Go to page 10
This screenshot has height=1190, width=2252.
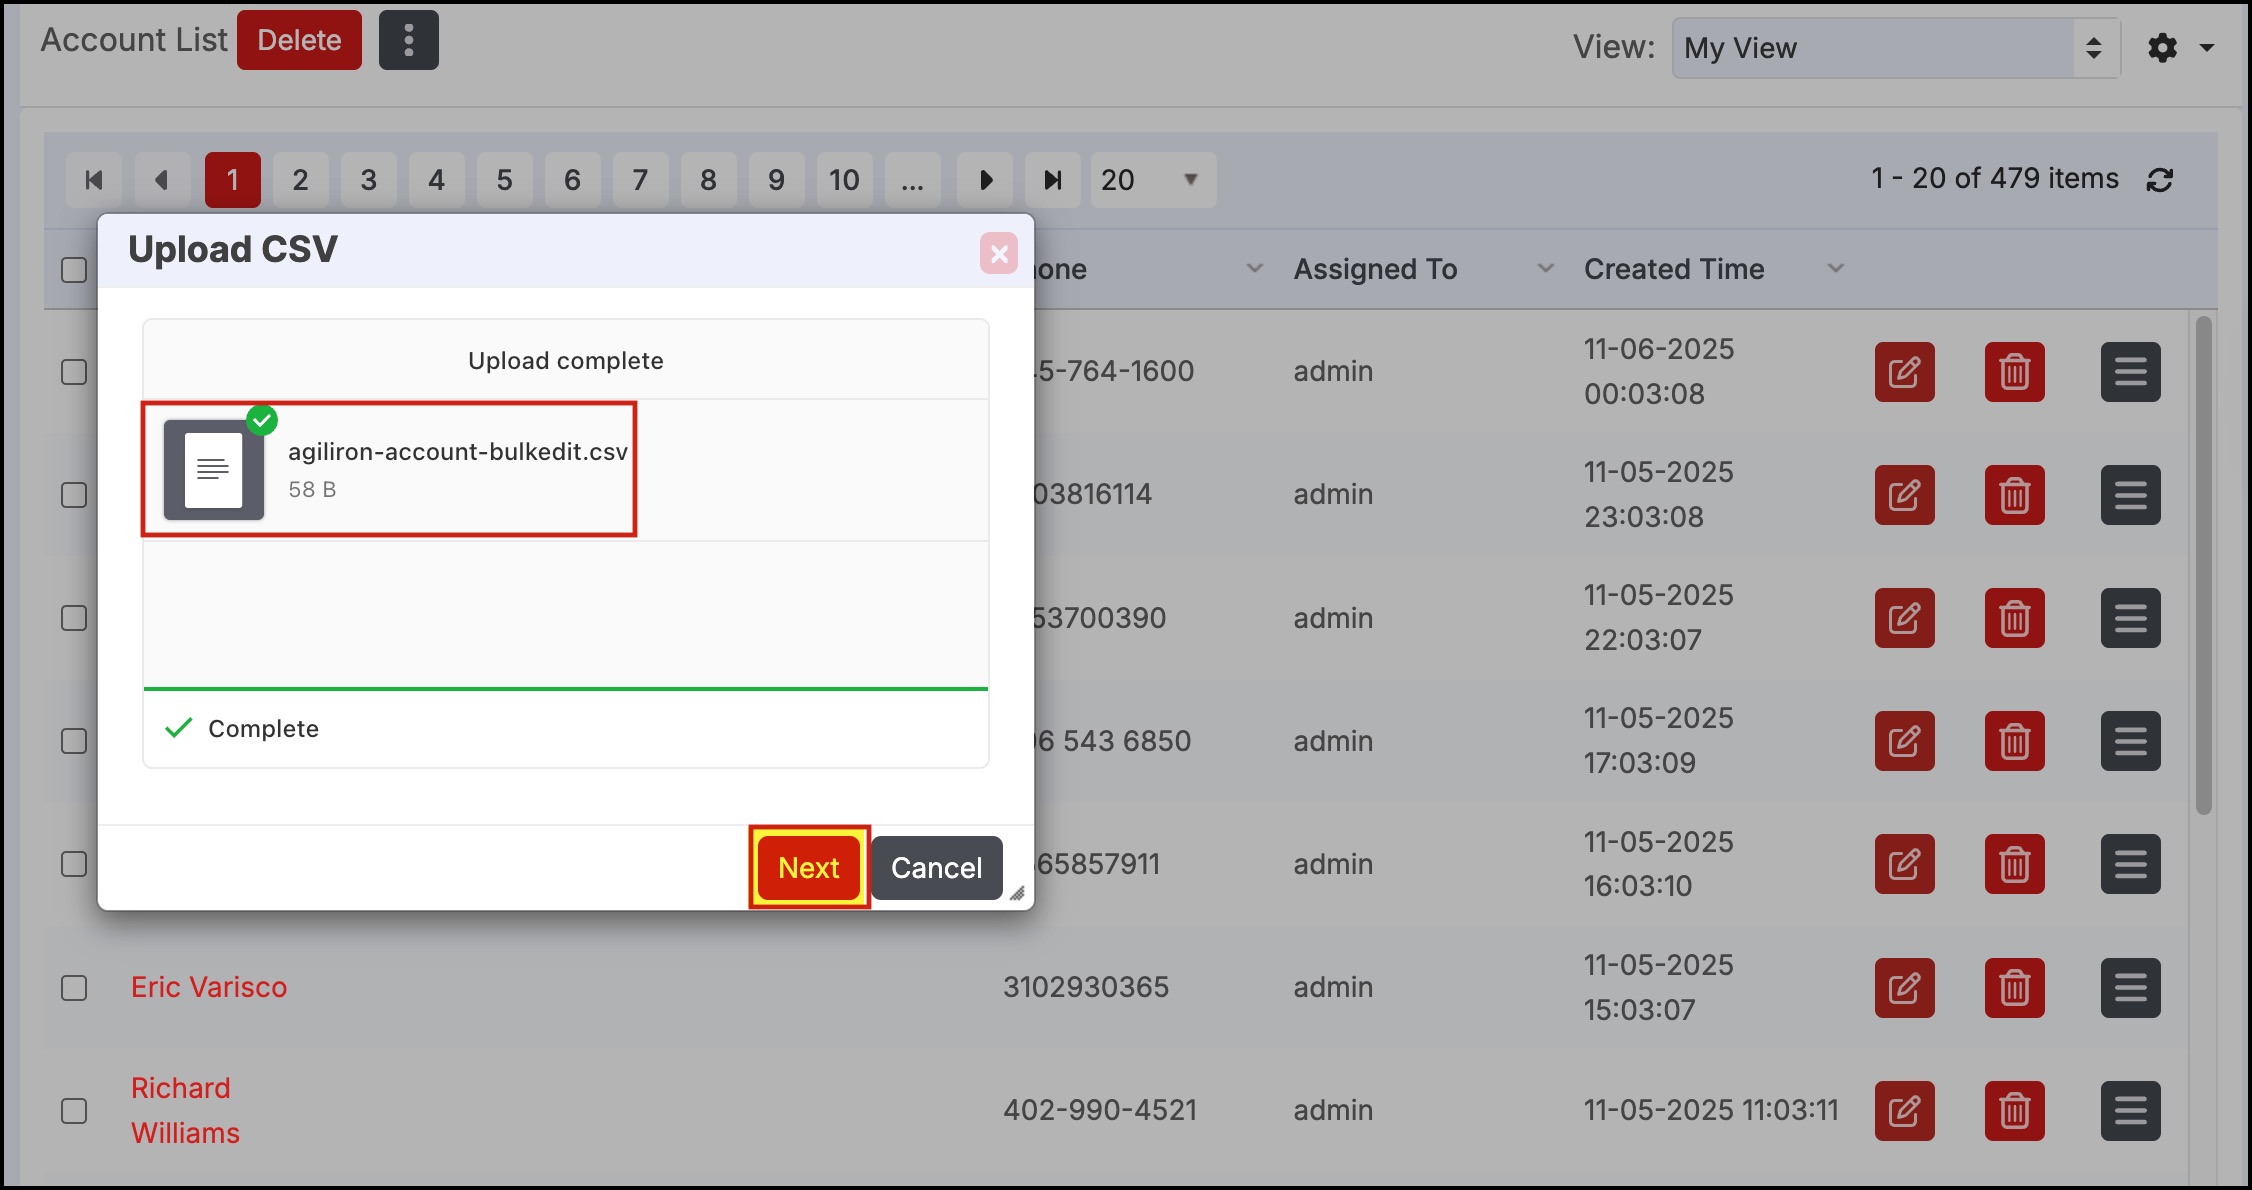coord(844,180)
